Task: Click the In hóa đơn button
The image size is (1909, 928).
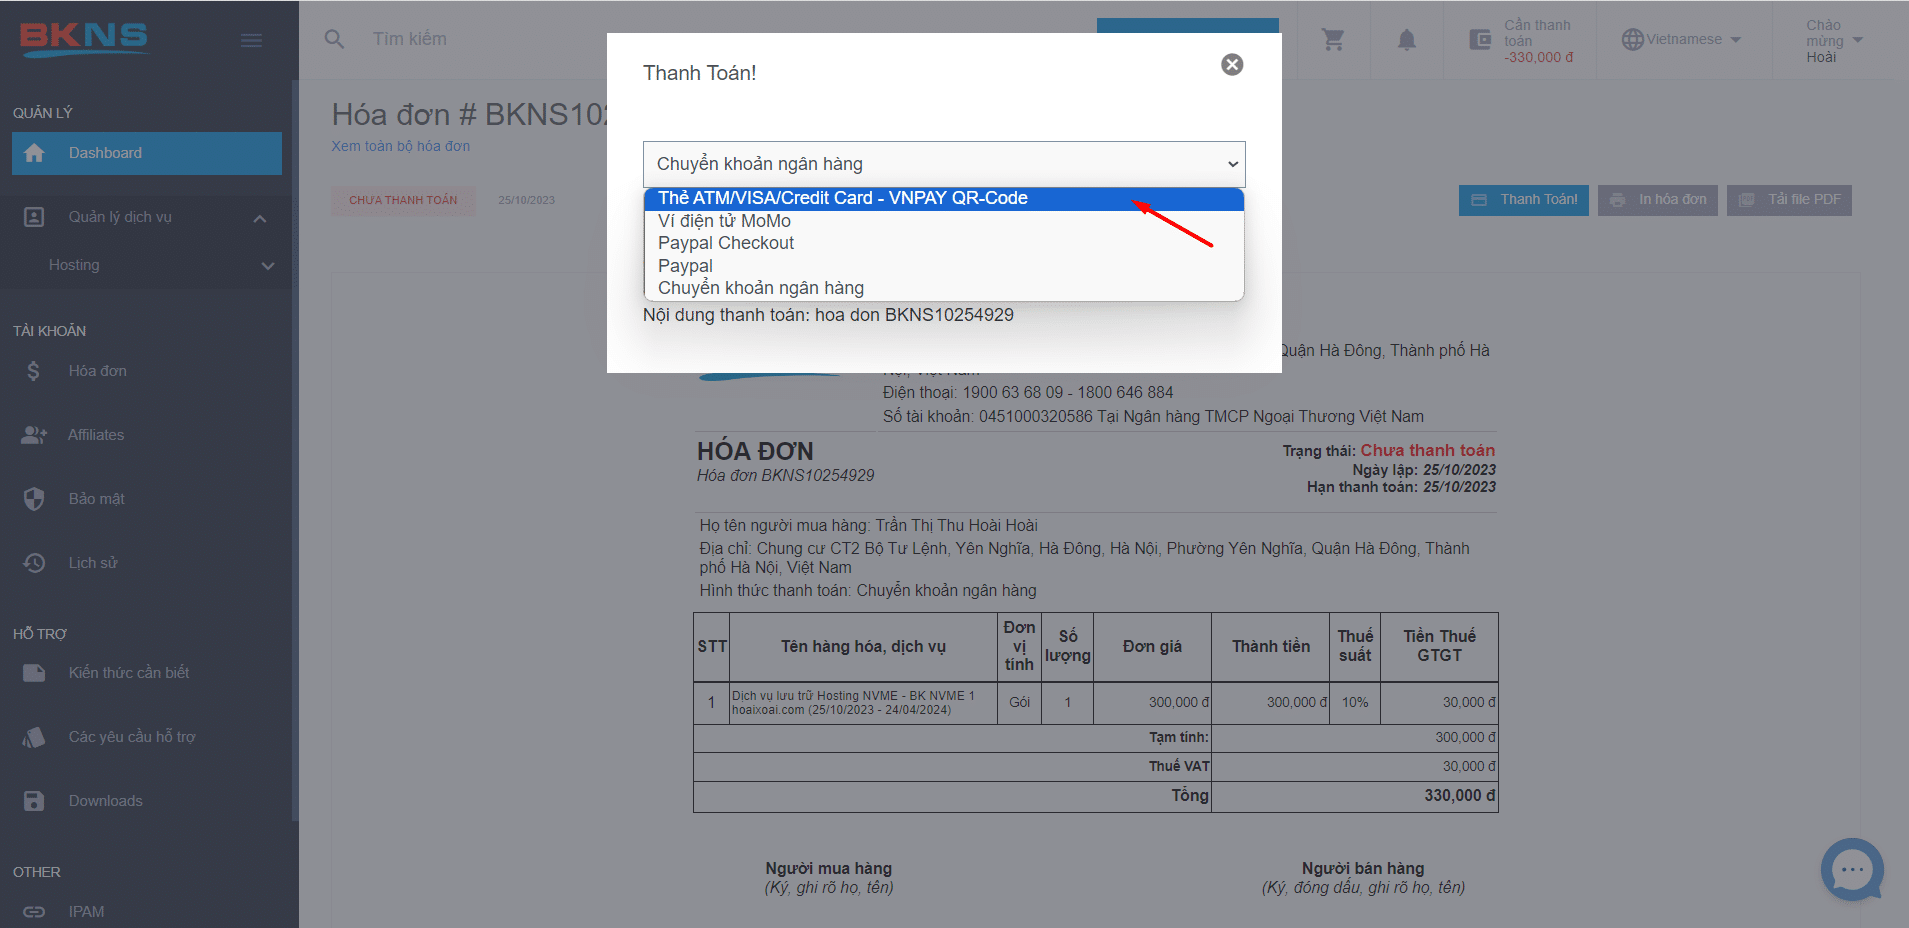Action: 1658,200
